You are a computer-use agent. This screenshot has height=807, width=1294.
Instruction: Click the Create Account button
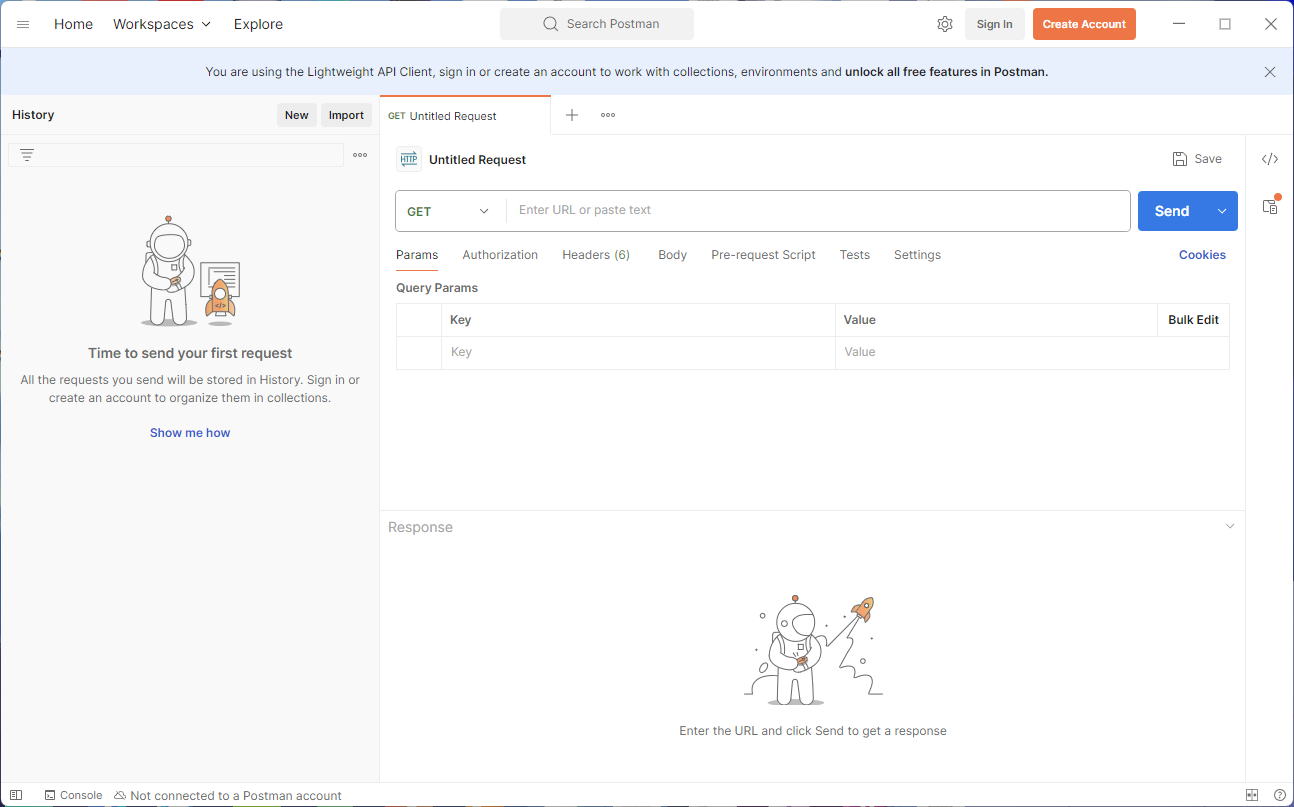point(1084,24)
